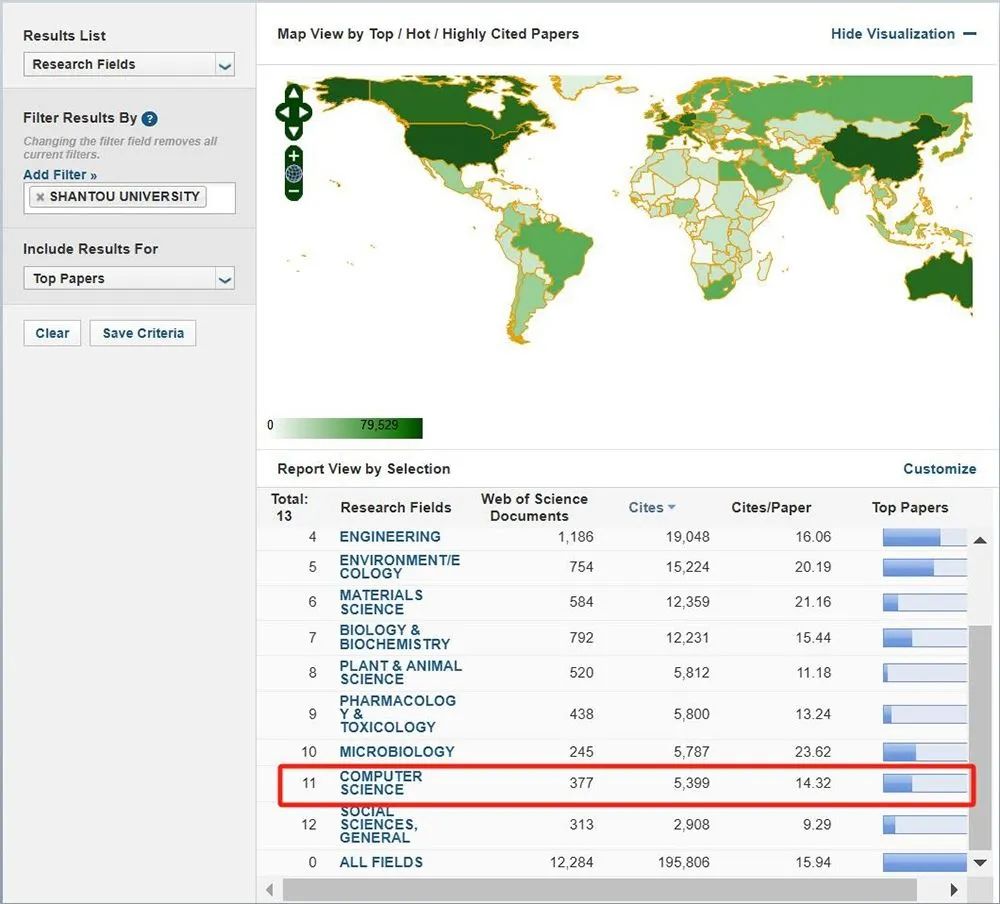Image resolution: width=1000 pixels, height=904 pixels.
Task: Zoom out of the map with the minus button
Action: coord(293,191)
